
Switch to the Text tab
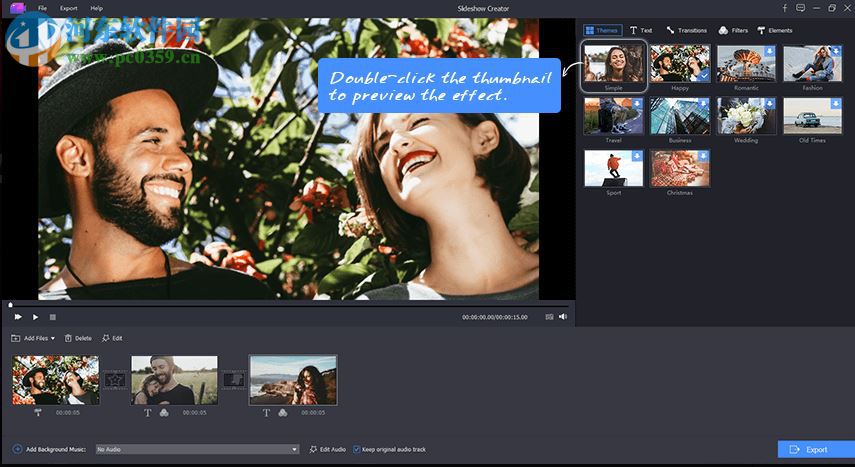pyautogui.click(x=641, y=31)
